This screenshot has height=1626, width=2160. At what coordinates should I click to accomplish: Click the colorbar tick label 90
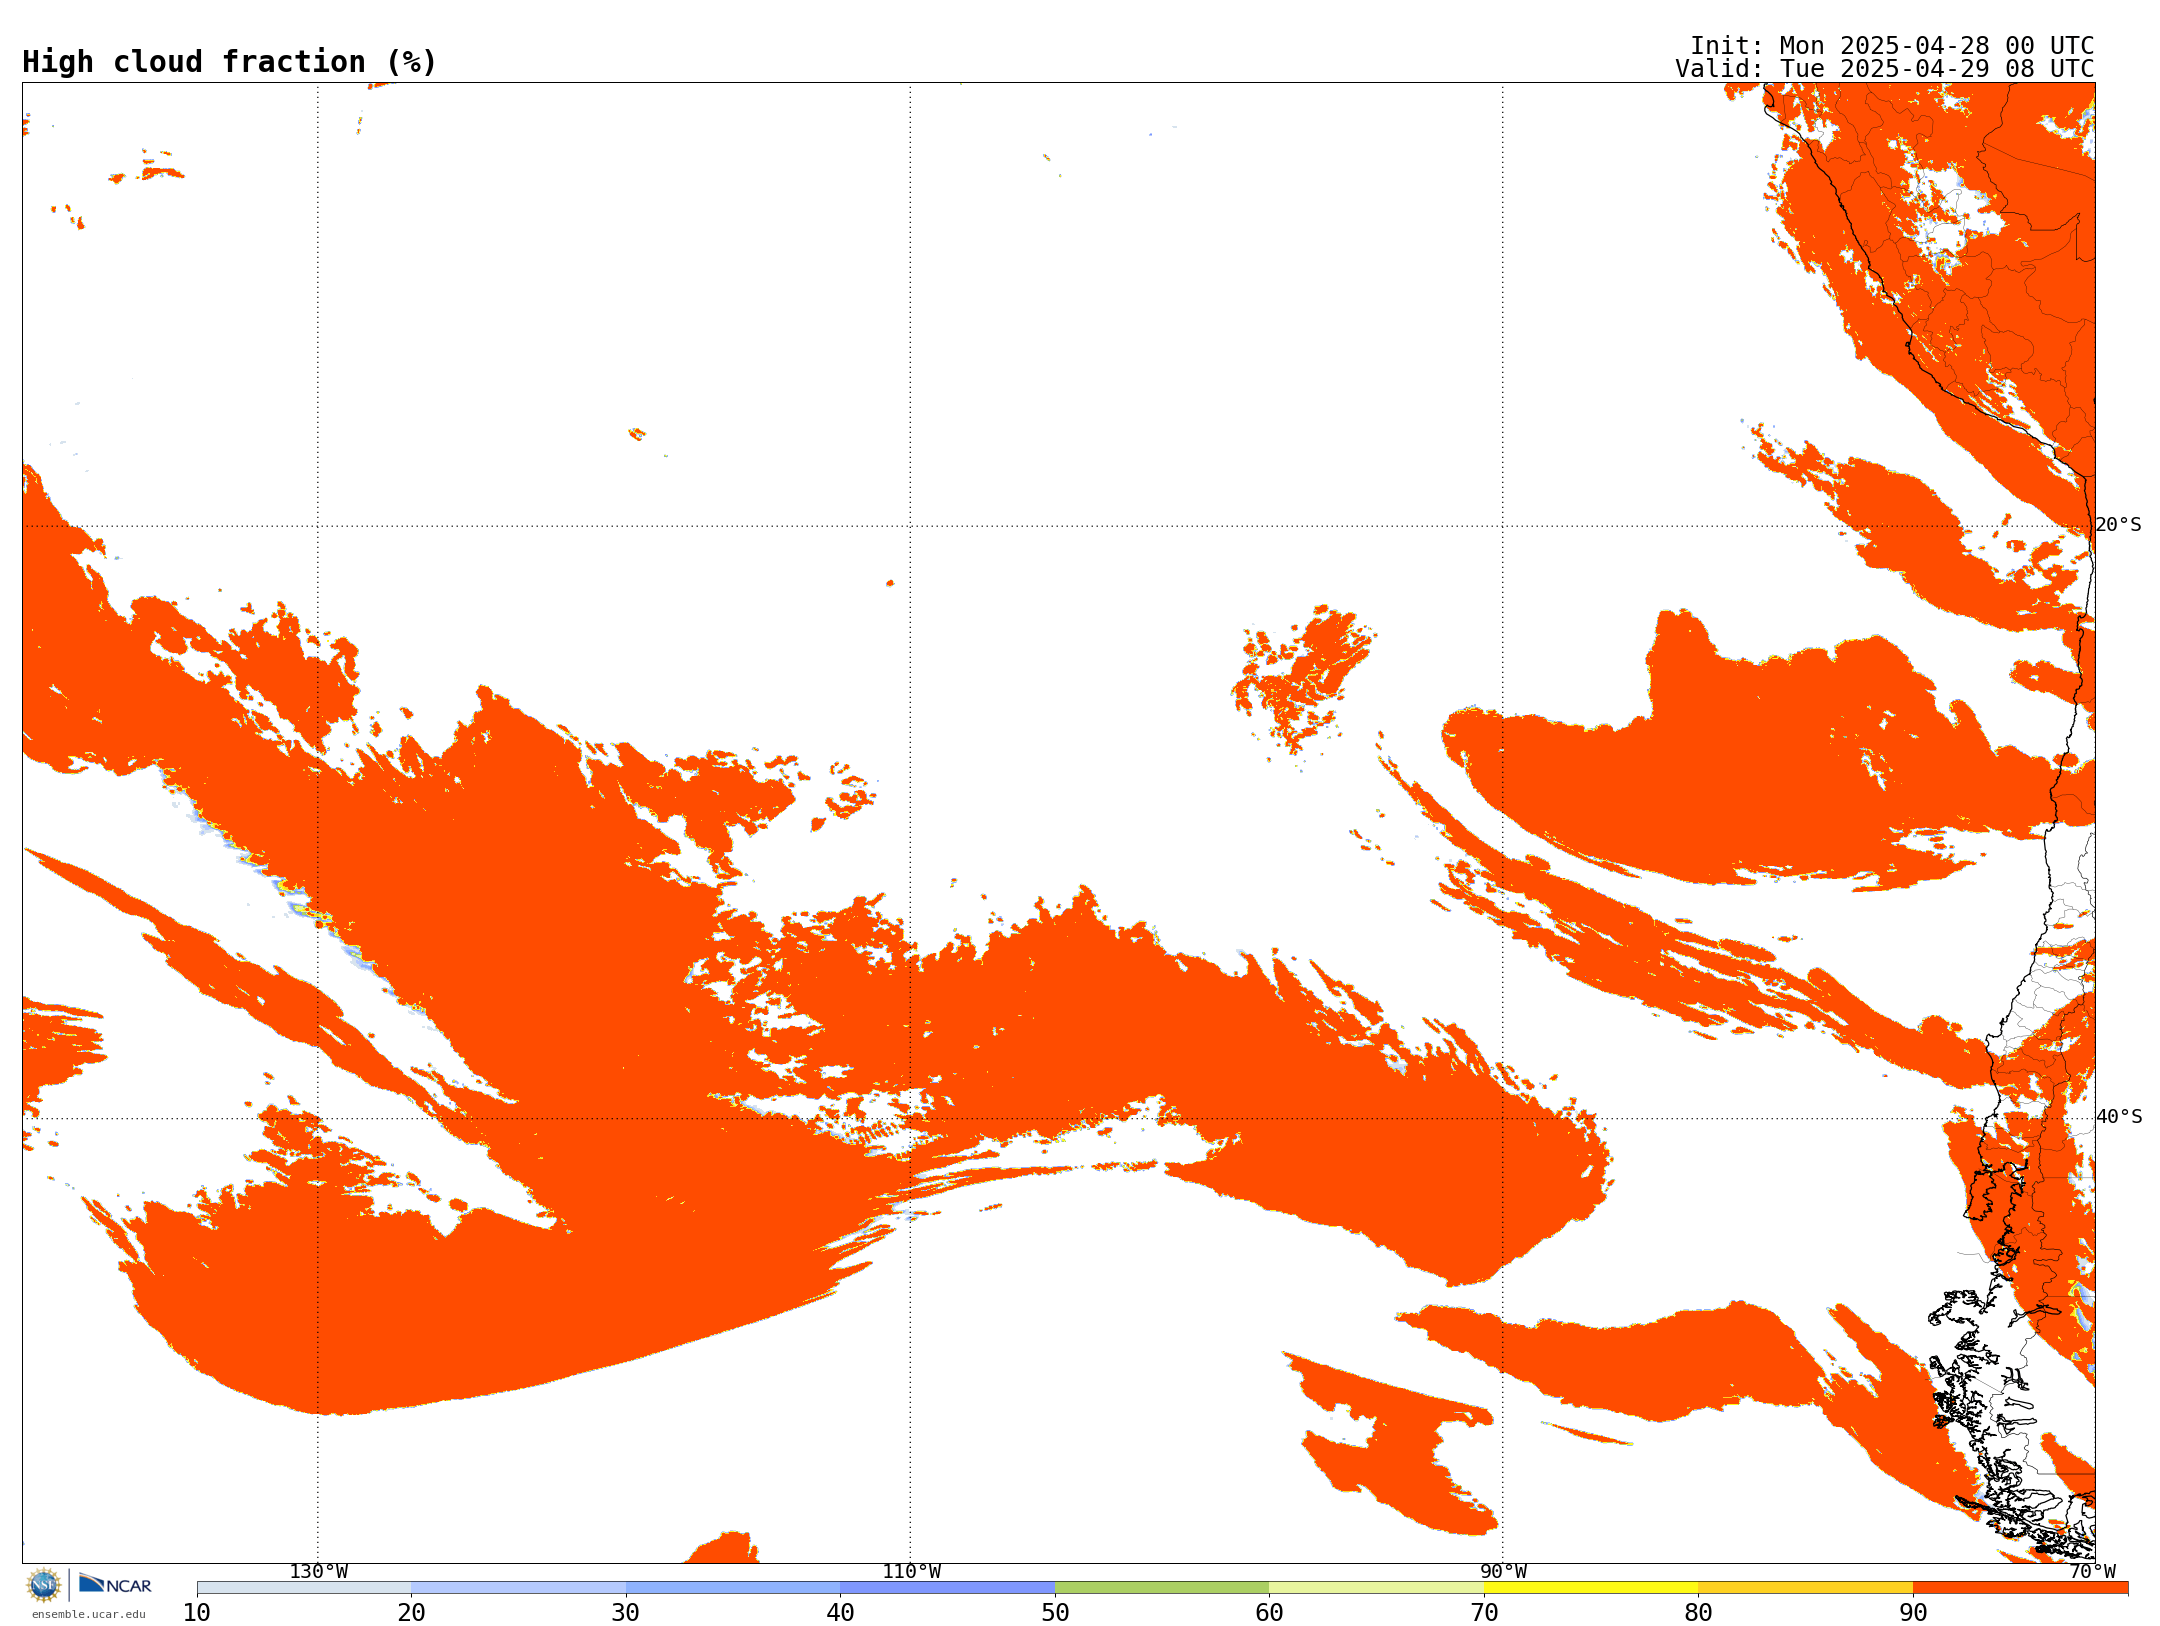coord(1913,1613)
